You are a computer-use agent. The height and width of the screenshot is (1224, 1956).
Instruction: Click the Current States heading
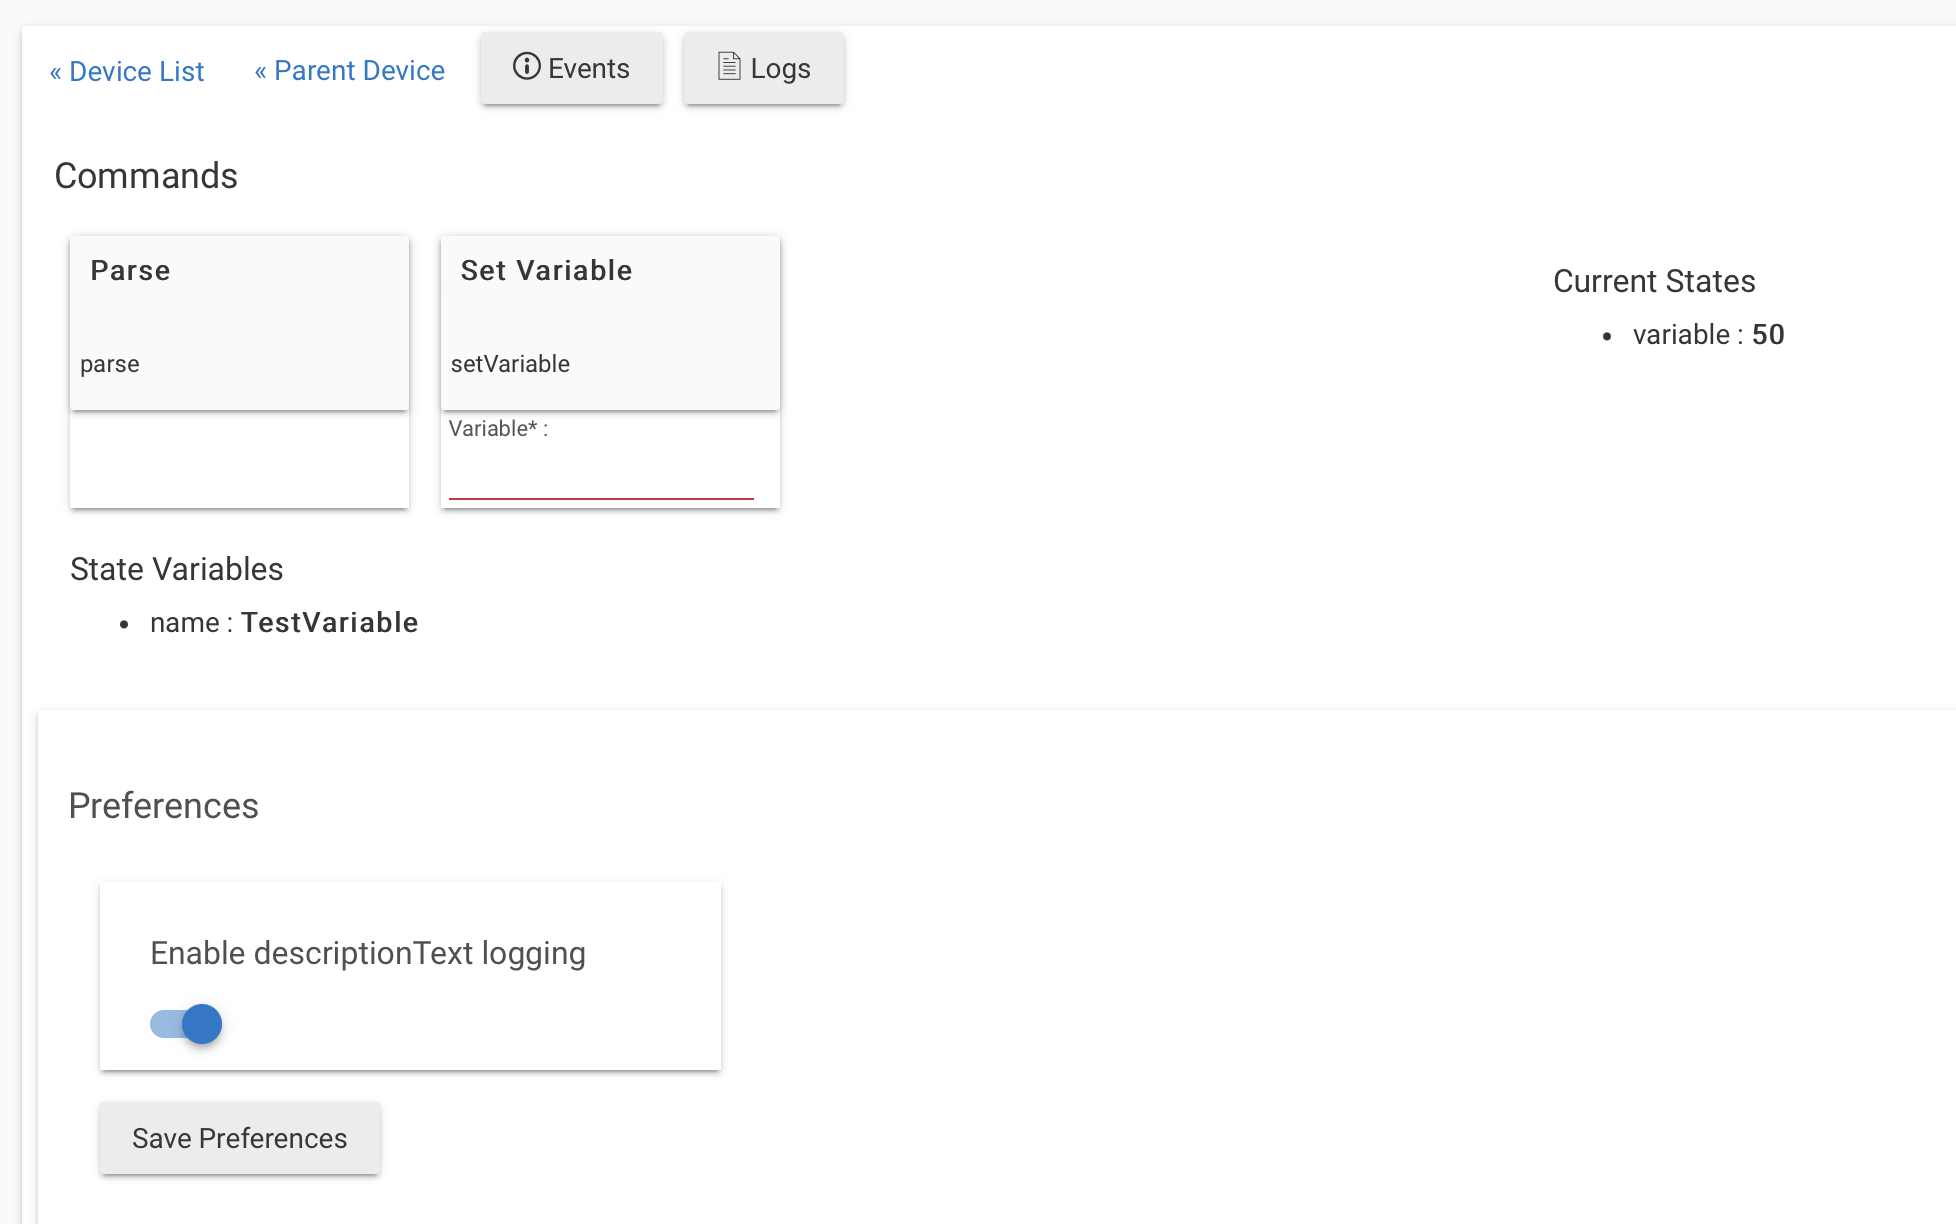(1654, 281)
